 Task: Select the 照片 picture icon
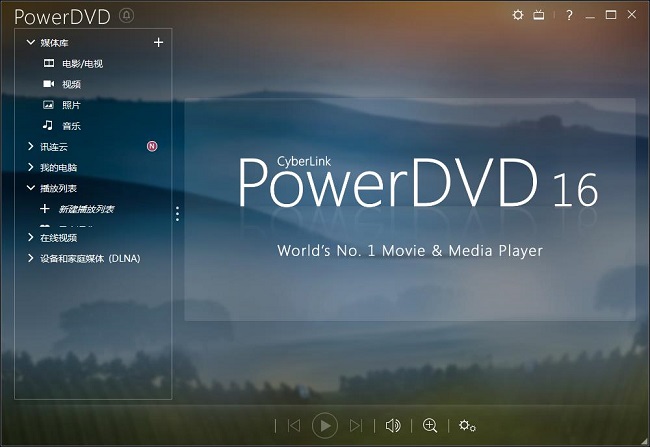(x=49, y=104)
